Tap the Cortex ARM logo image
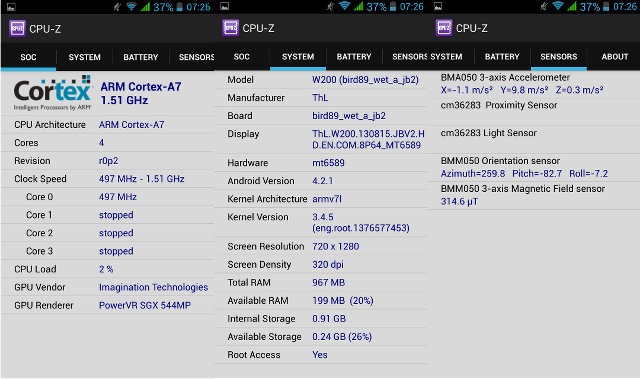Viewport: 640px width, 379px height. point(52,93)
